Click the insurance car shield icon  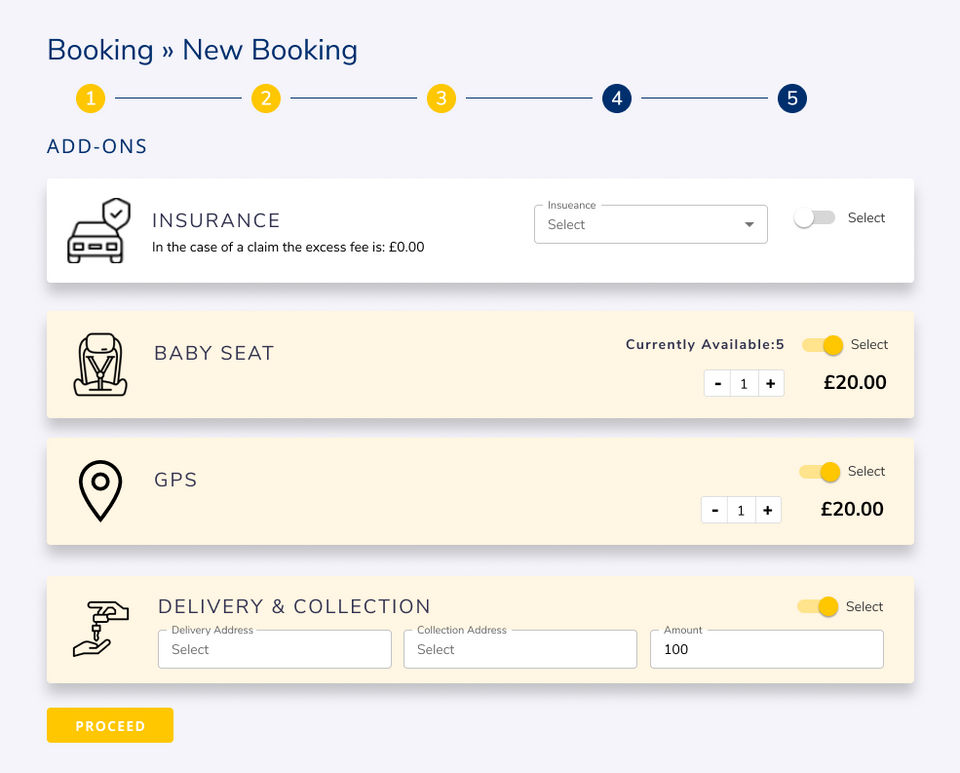[x=98, y=231]
